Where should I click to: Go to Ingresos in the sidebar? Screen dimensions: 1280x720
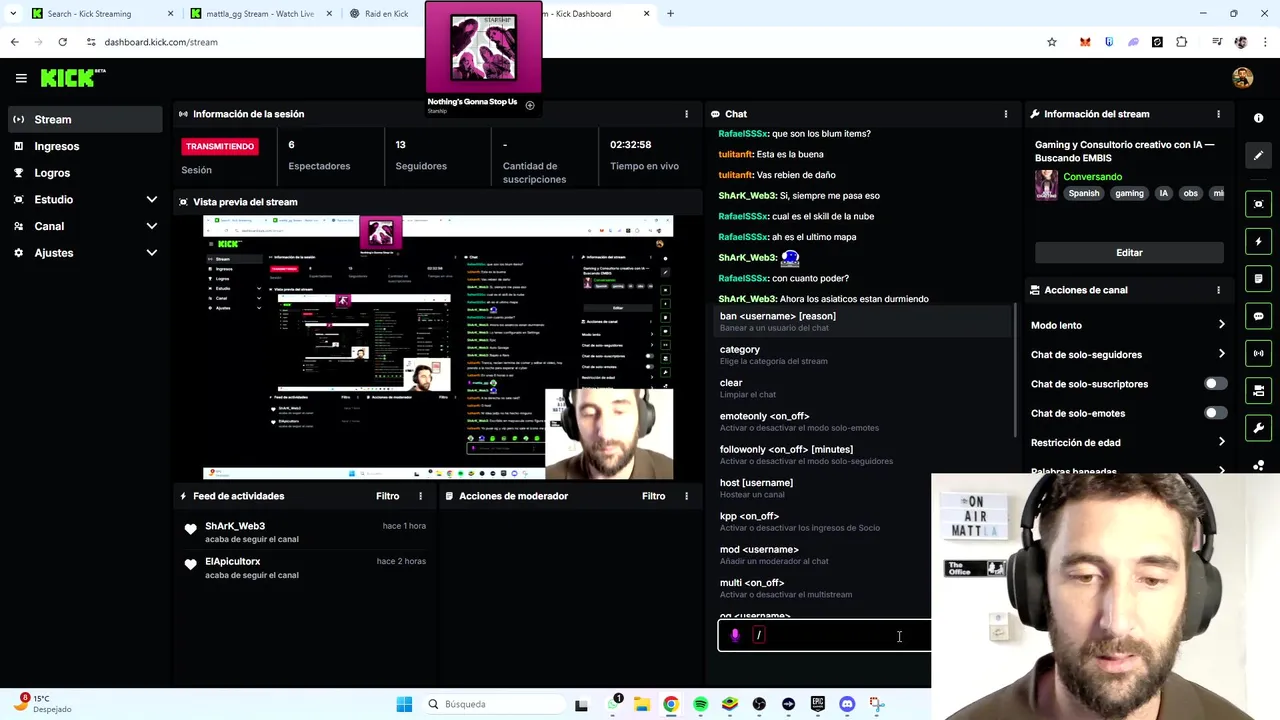[x=85, y=146]
